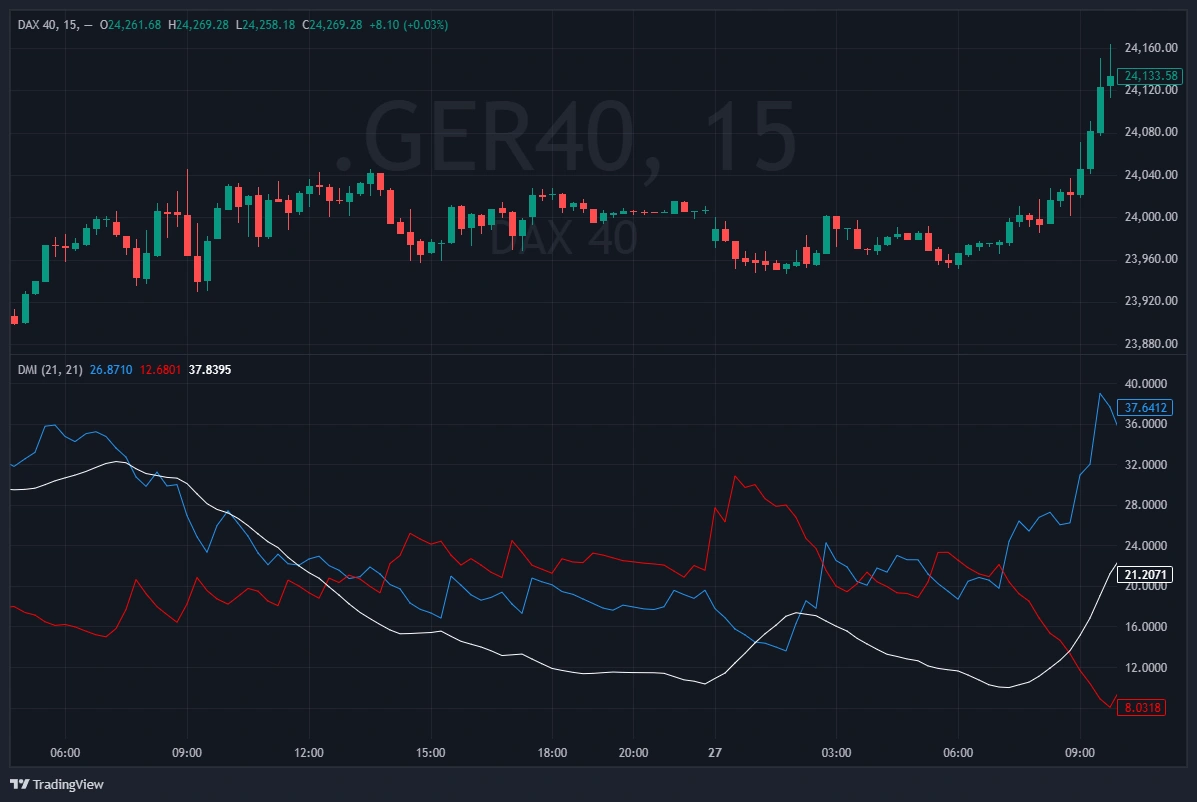Click the open value O24,261.68

(131, 24)
